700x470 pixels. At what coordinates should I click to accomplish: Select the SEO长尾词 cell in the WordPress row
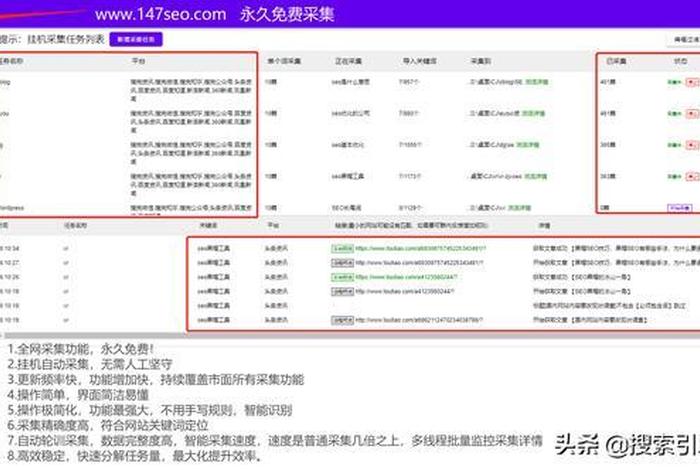[x=346, y=208]
